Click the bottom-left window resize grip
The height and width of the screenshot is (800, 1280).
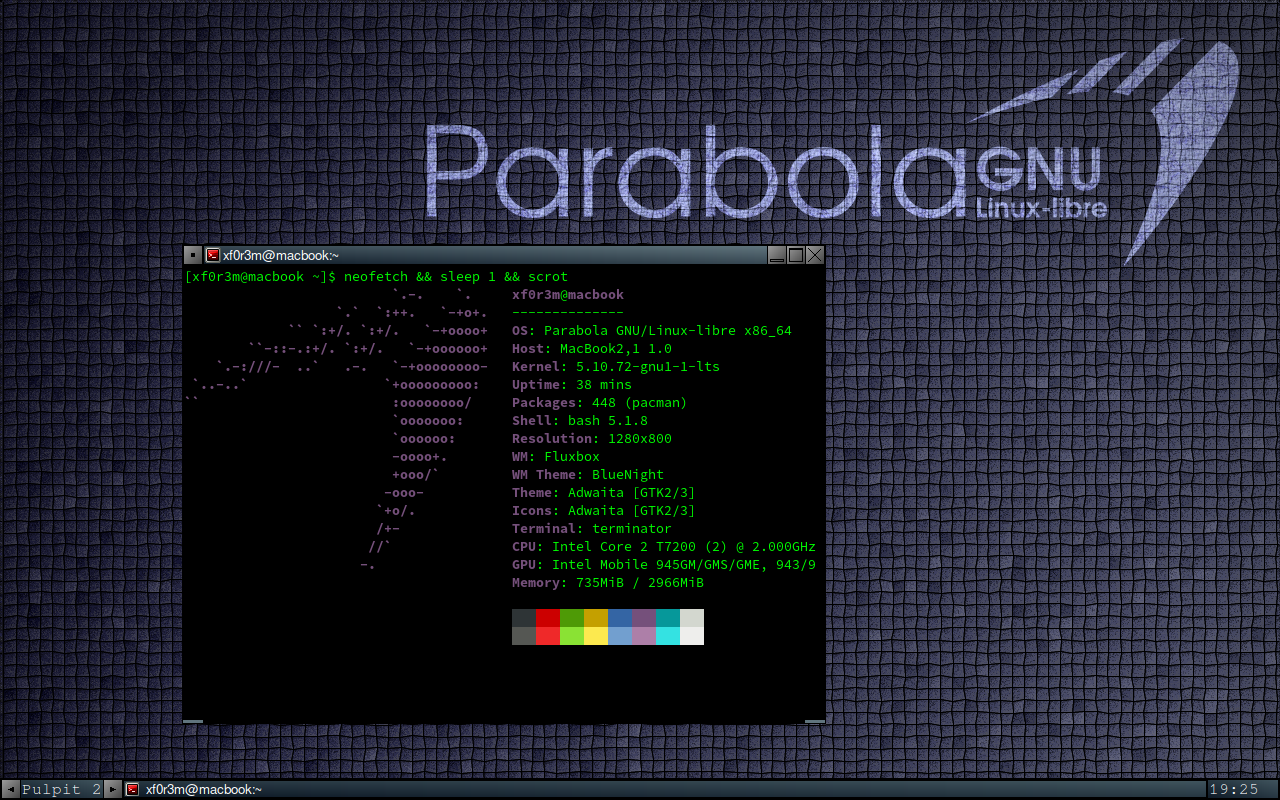pyautogui.click(x=193, y=720)
